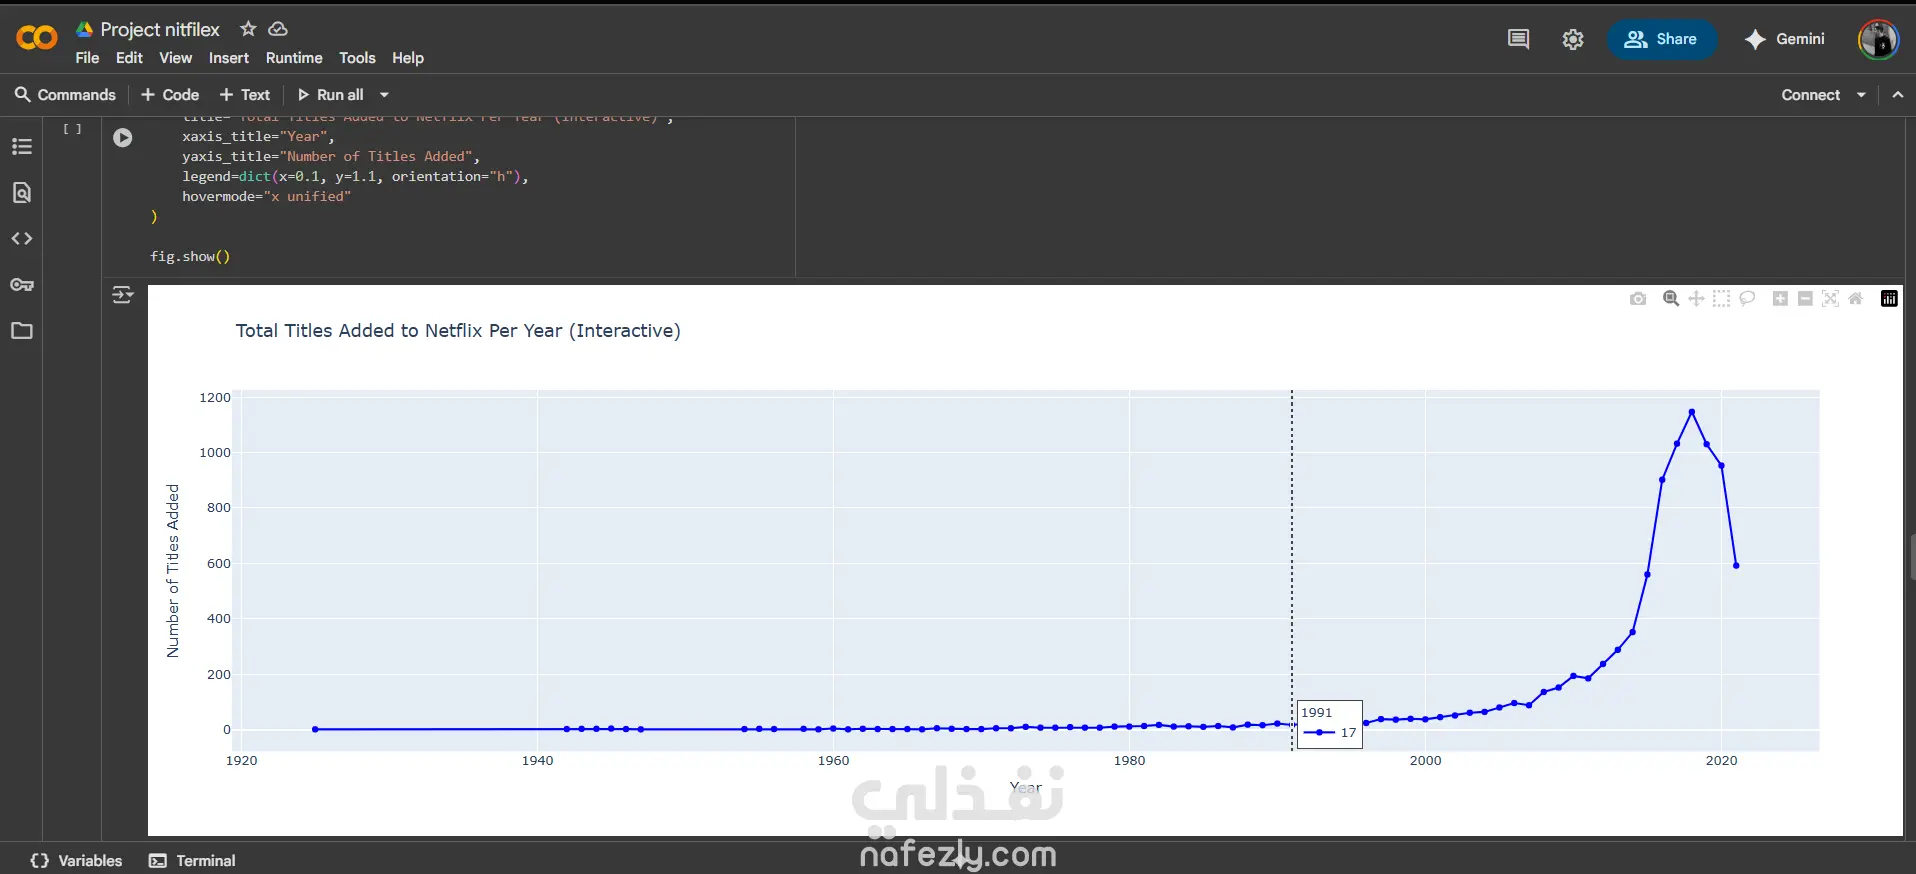The width and height of the screenshot is (1916, 874).
Task: Click the chart title text
Action: tap(458, 331)
